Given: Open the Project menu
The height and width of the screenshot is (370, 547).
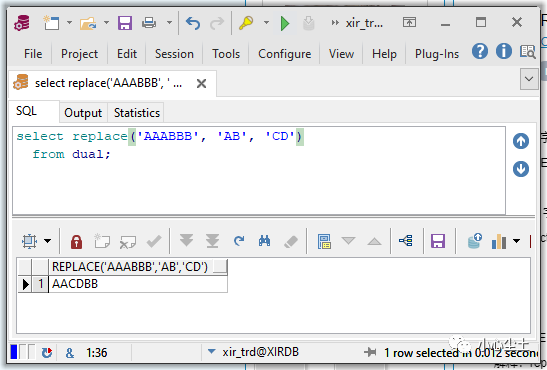Looking at the screenshot, I should point(79,54).
